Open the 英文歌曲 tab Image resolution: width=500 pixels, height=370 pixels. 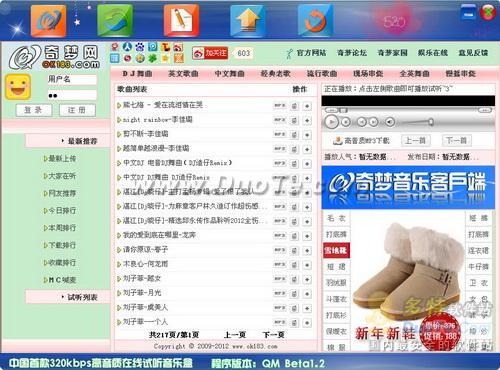pyautogui.click(x=183, y=73)
